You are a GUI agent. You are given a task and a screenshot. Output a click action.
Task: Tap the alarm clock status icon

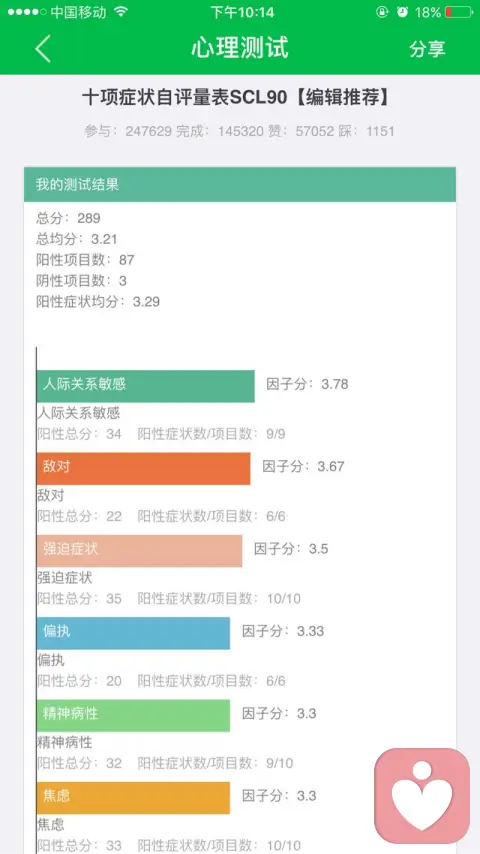pos(402,12)
